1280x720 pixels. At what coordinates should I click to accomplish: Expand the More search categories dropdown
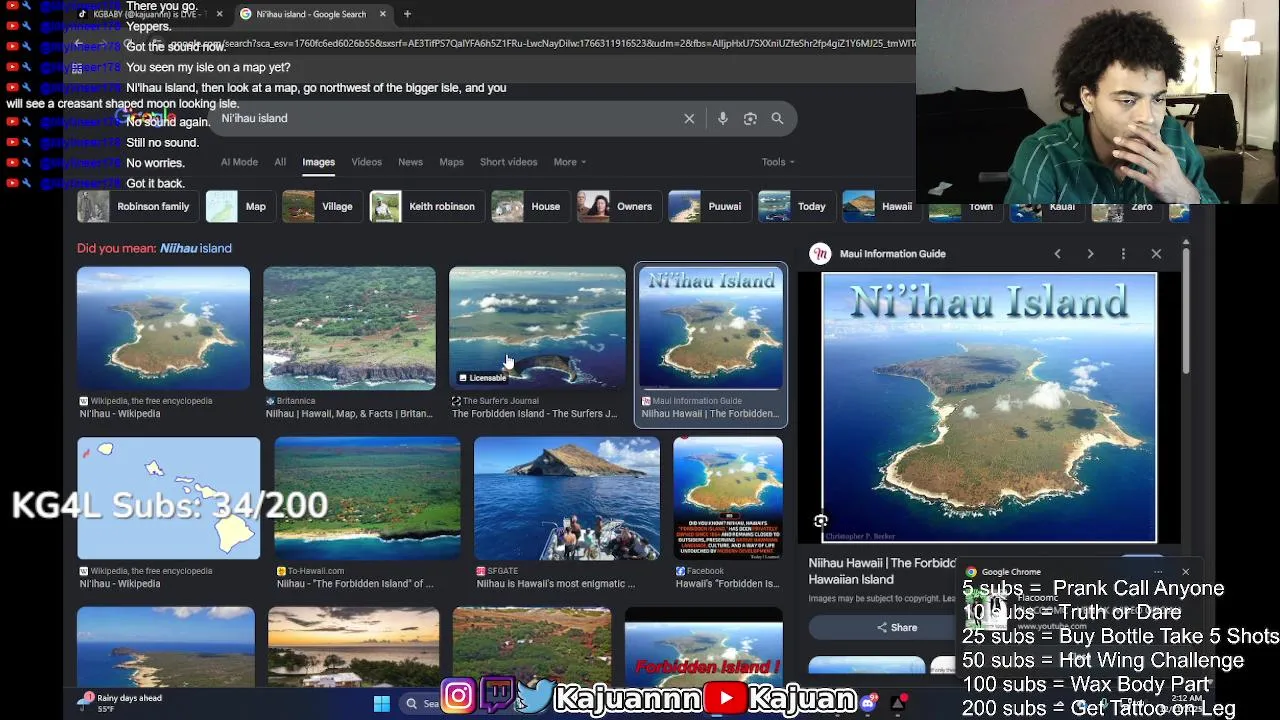pos(569,162)
